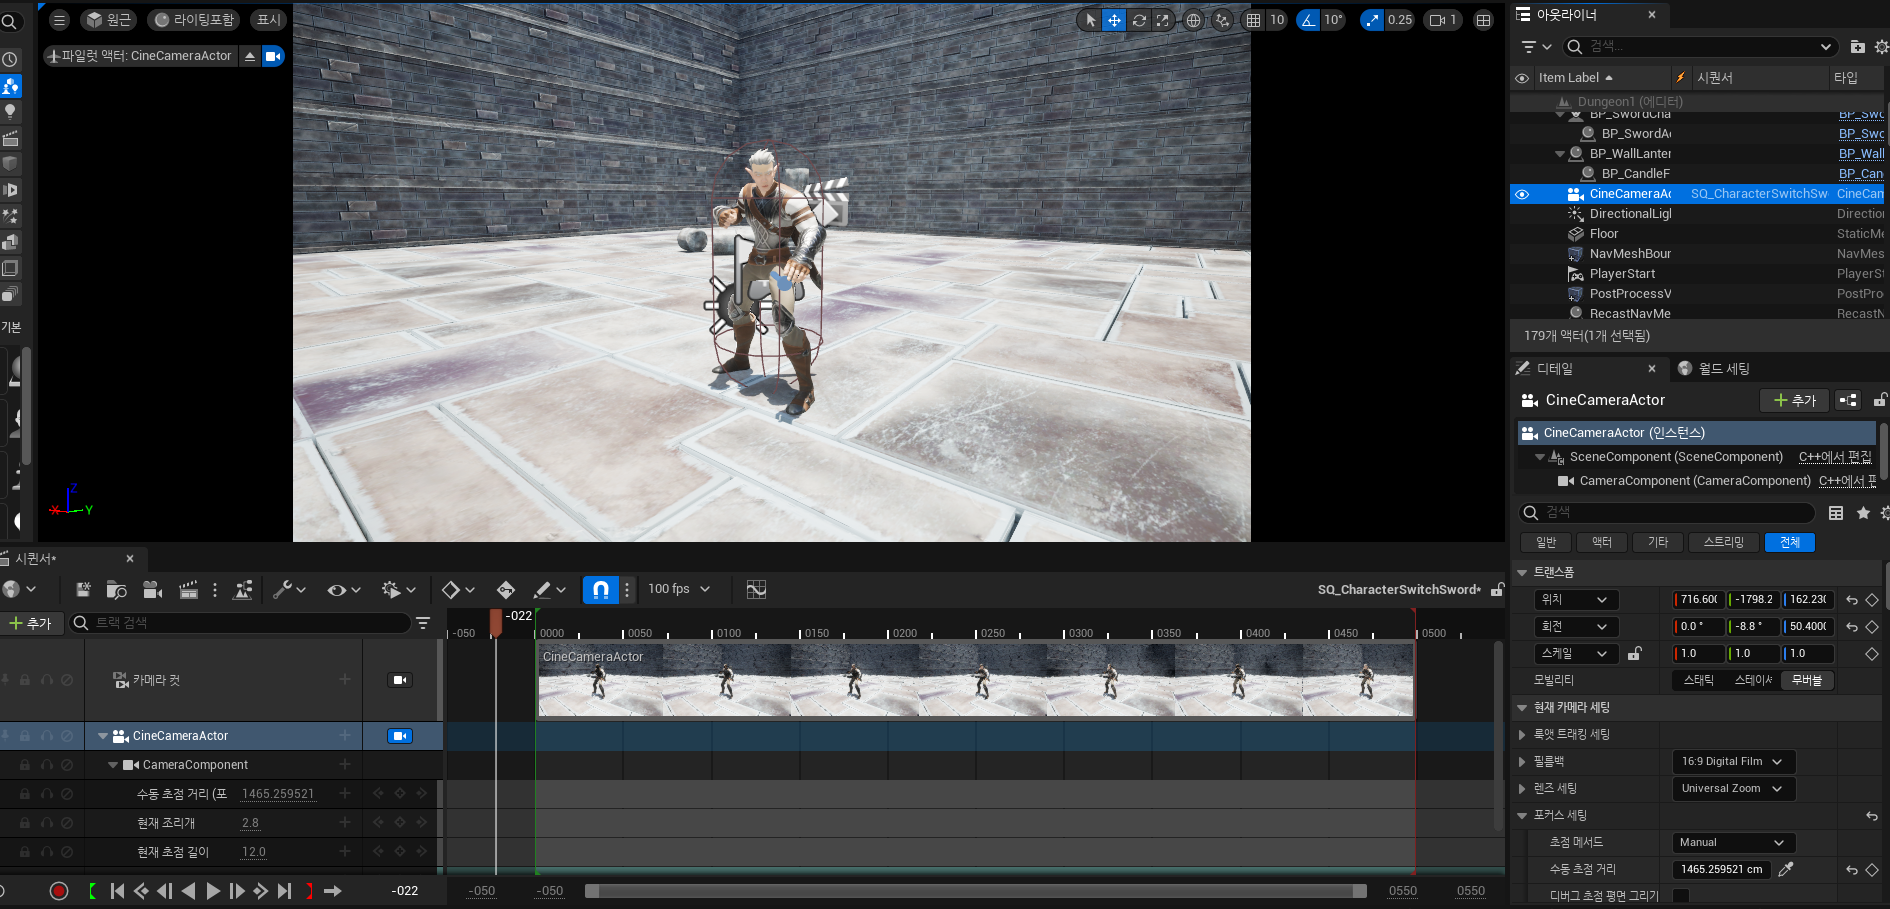This screenshot has width=1890, height=909.
Task: Click the 라이팅포함 view mode button
Action: point(194,20)
